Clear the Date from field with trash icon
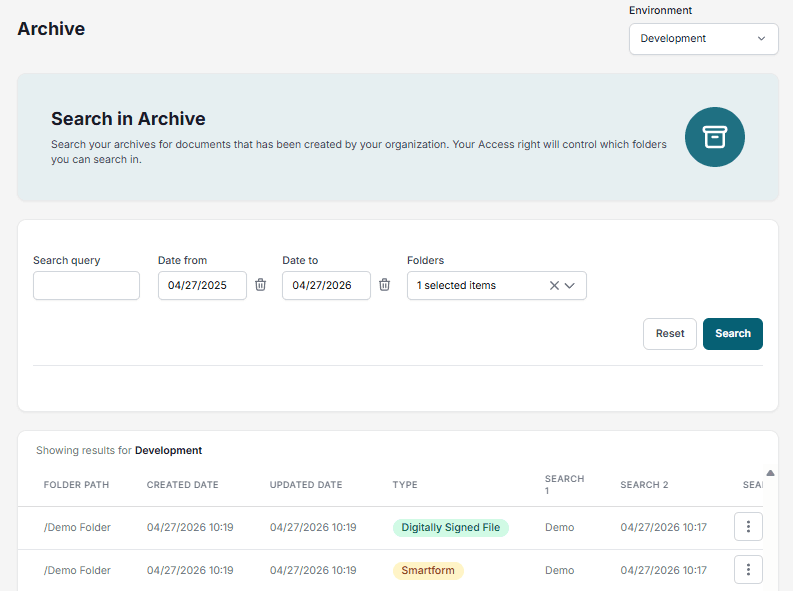This screenshot has height=591, width=793. coord(260,285)
